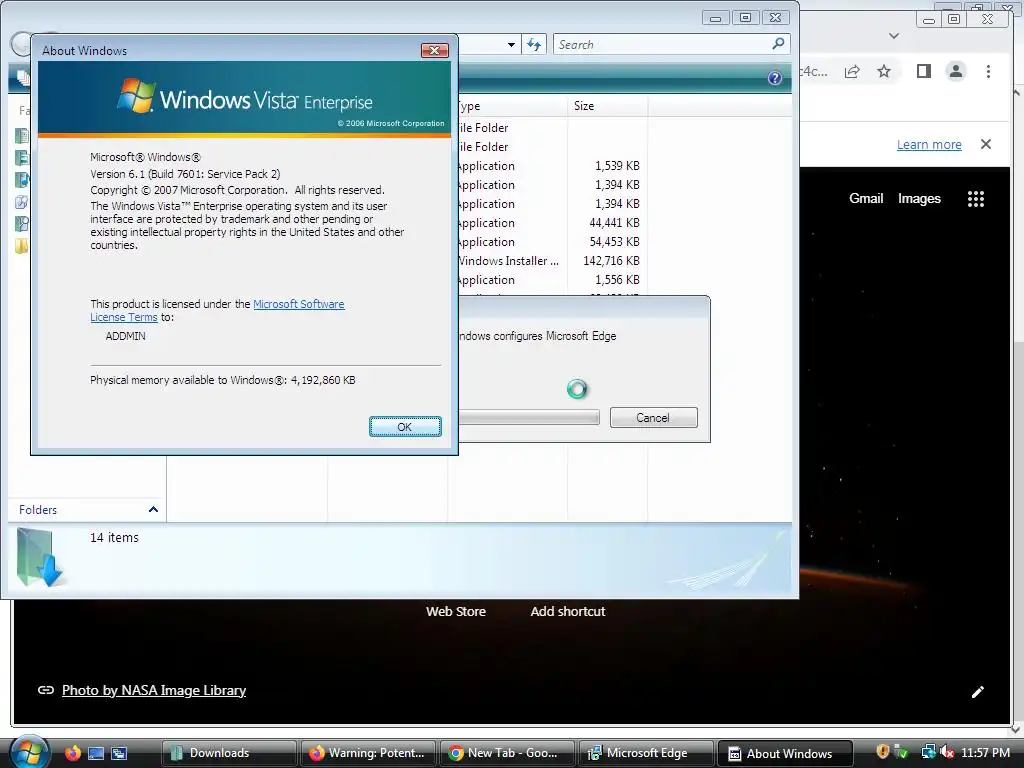Sort files by the Size column header

coord(607,106)
